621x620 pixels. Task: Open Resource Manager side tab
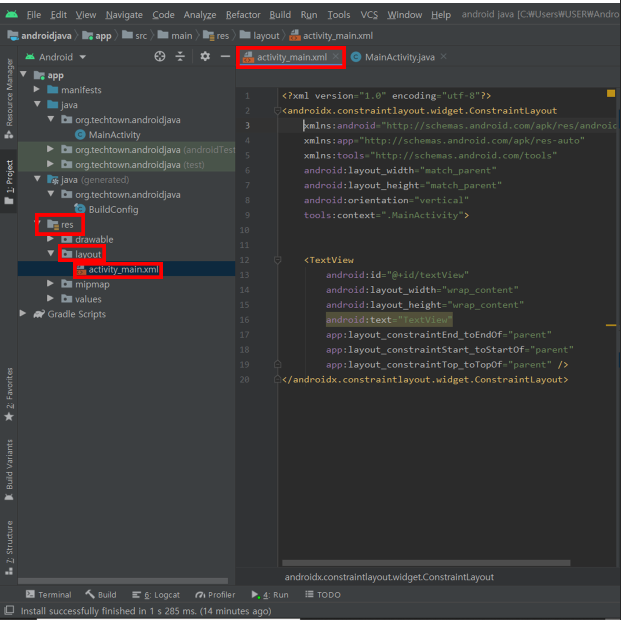tap(9, 99)
